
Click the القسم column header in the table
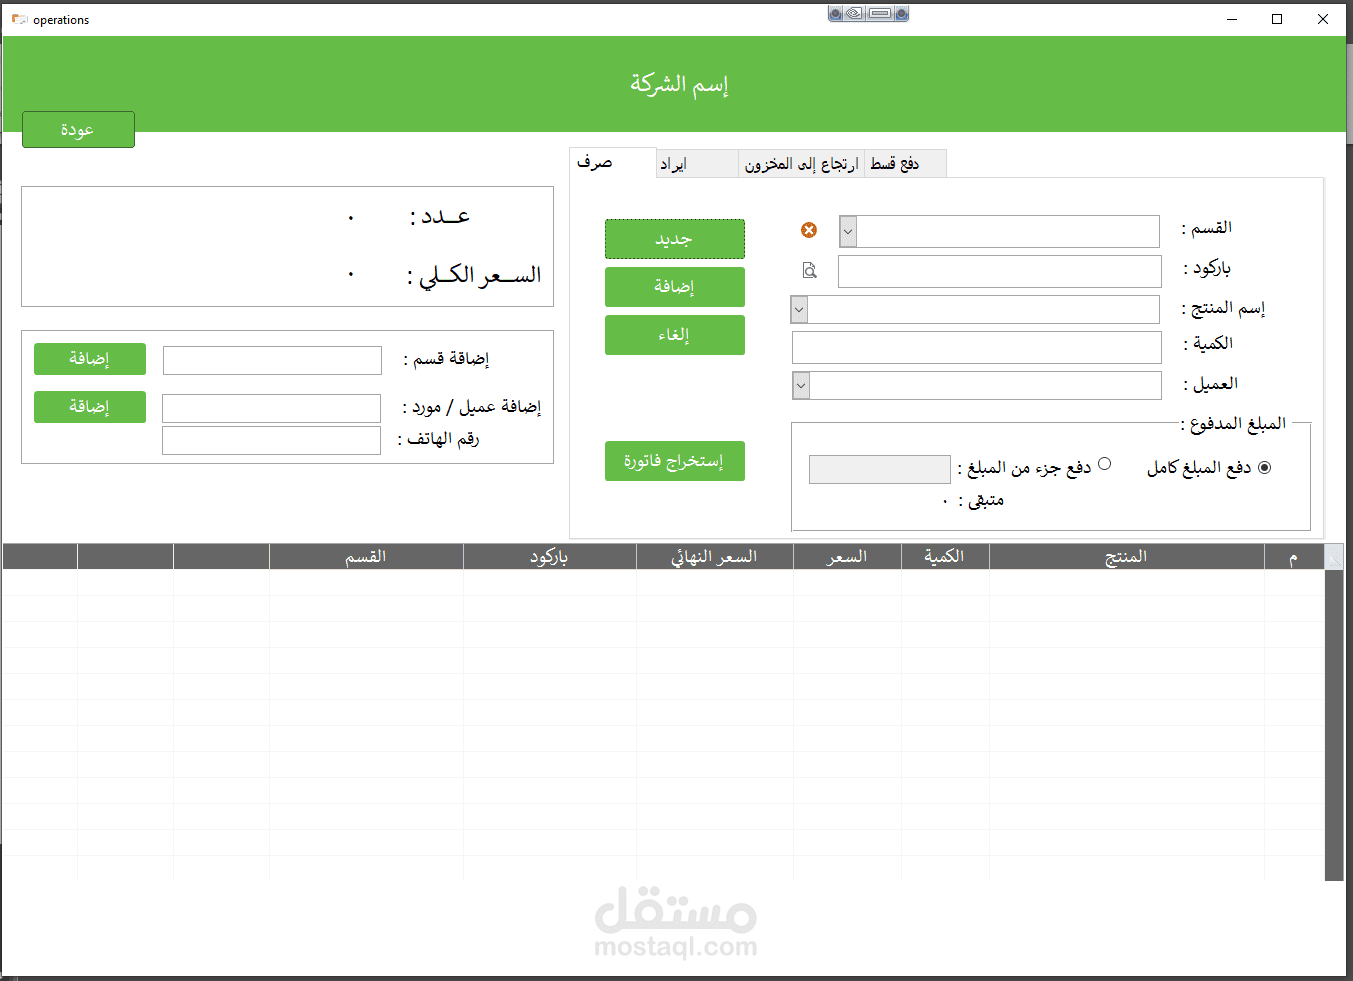tap(366, 557)
